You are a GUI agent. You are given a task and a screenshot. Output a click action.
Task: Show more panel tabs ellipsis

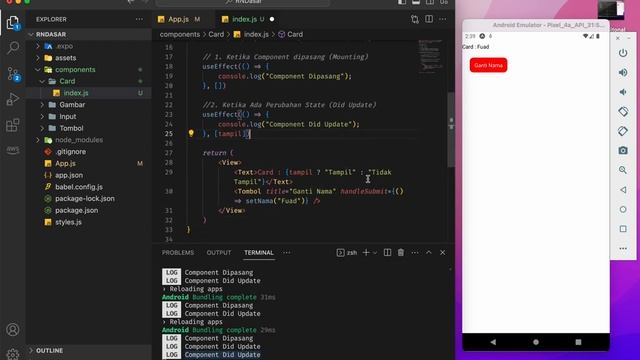287,253
